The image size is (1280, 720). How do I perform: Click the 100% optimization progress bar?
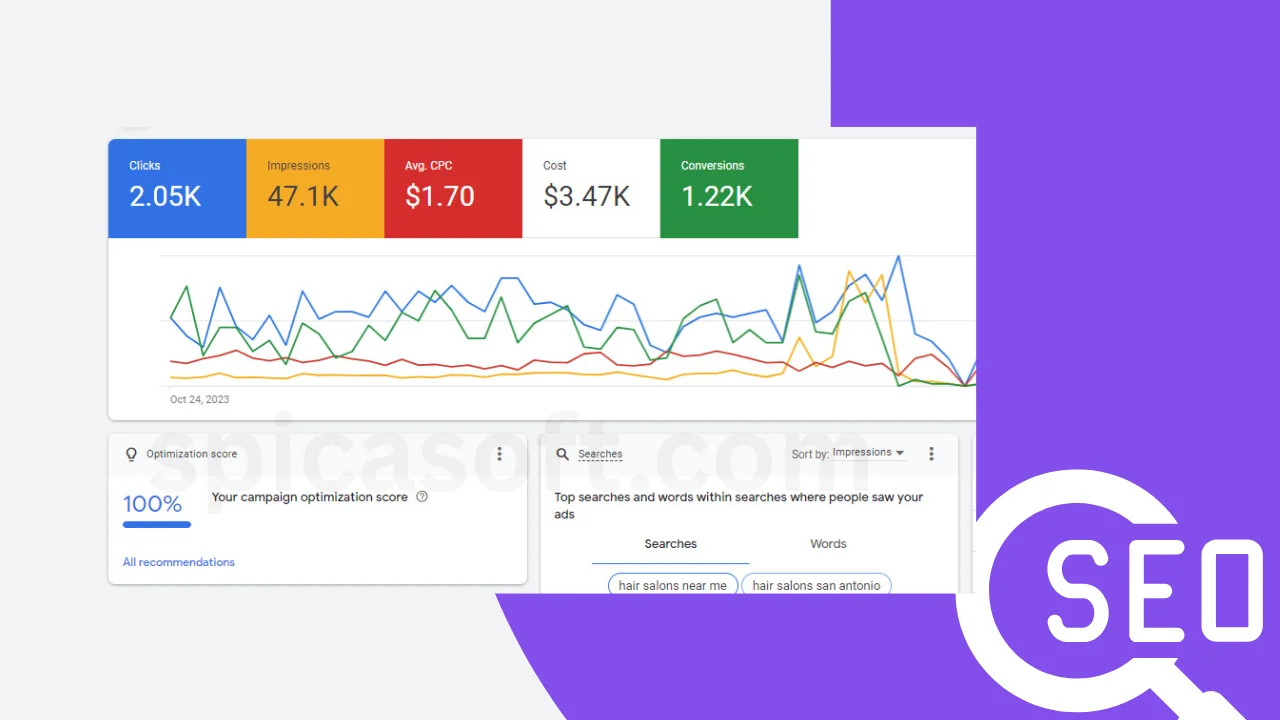tap(157, 524)
